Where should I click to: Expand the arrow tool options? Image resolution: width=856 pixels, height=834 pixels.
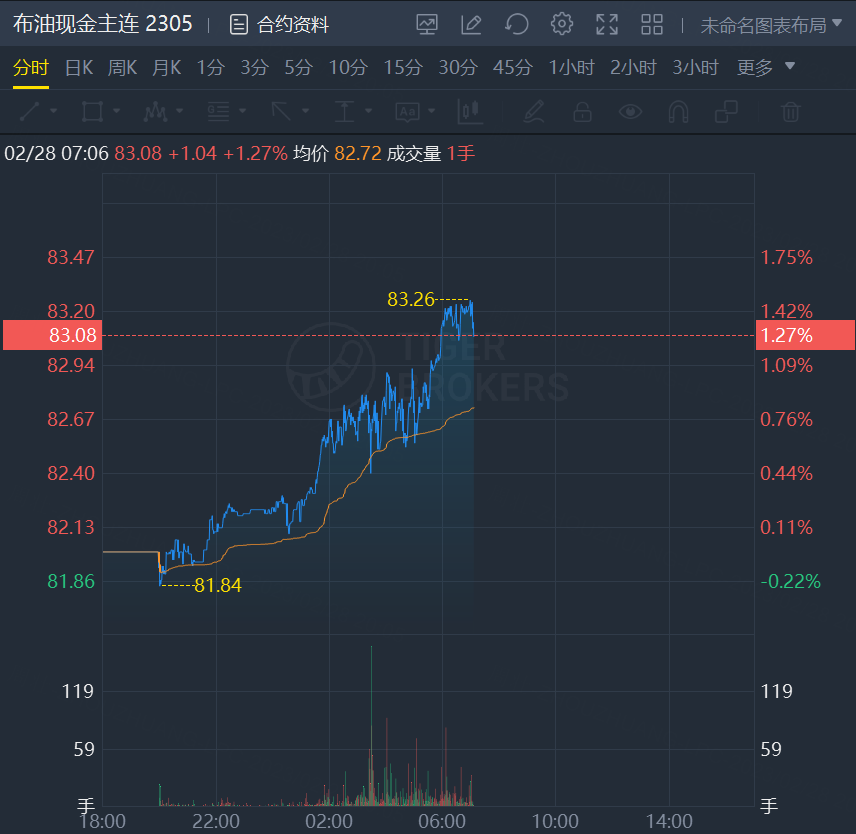point(306,111)
